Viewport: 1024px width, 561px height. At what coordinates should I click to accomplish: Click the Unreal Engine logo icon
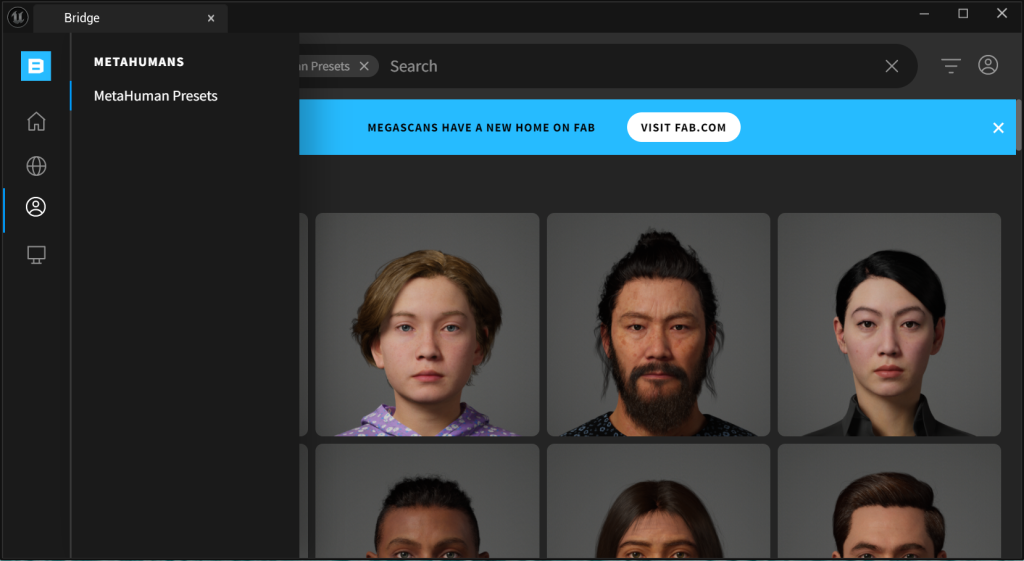17,18
